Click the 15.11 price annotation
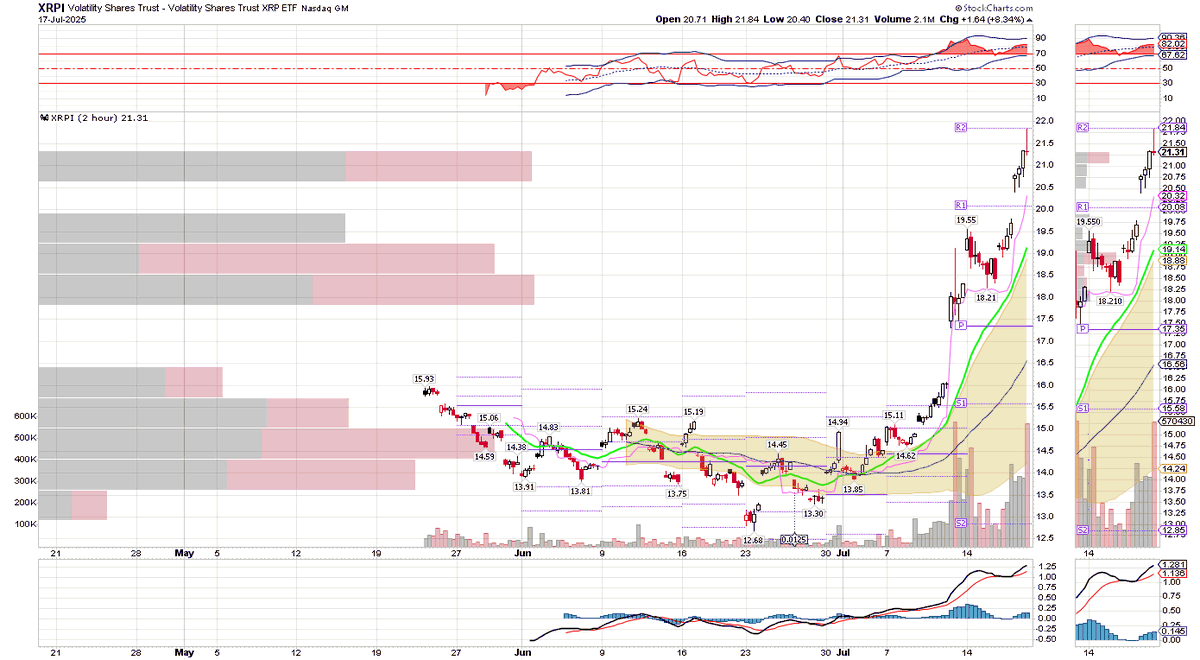The height and width of the screenshot is (660, 1200). click(894, 415)
